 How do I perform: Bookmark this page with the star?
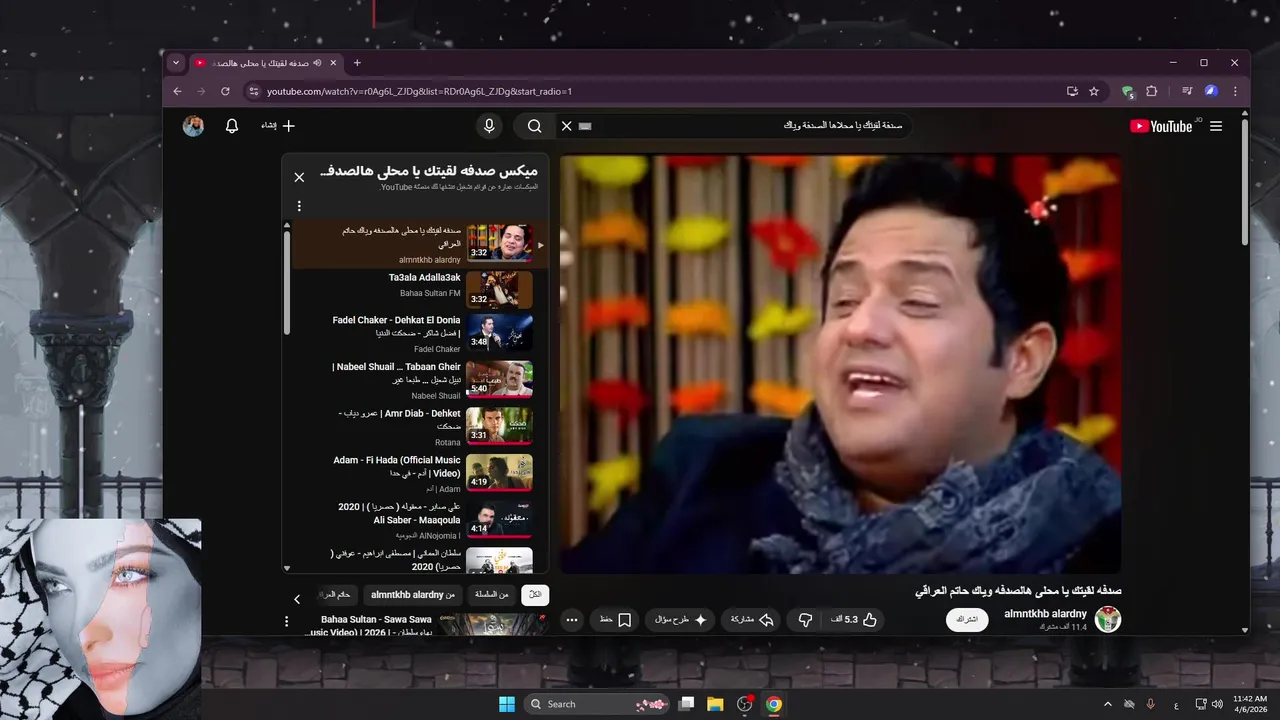(1094, 91)
